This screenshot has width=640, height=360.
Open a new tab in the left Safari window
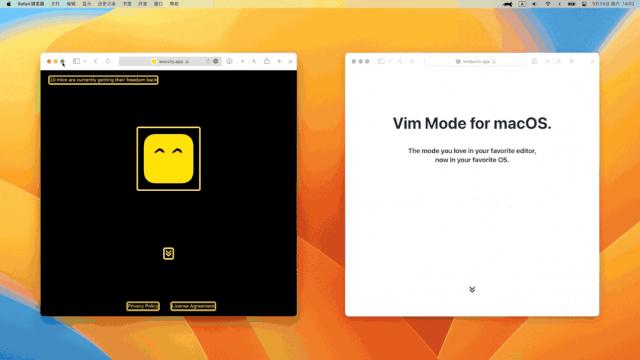279,61
